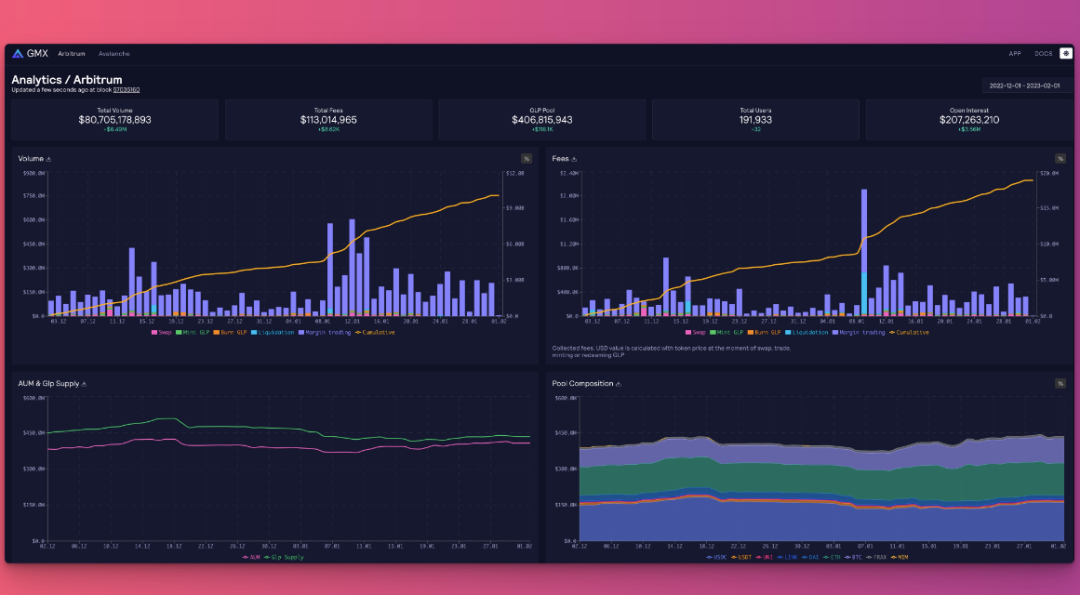Click the GMX logo in the header
This screenshot has width=1080, height=595.
tap(28, 54)
